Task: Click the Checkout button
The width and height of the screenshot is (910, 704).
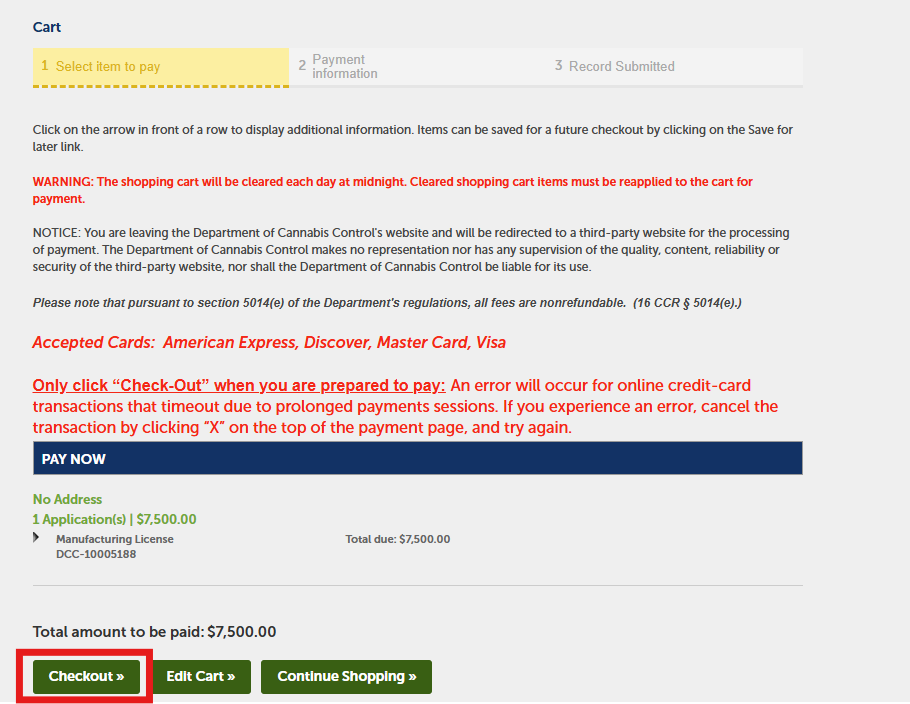Action: [x=86, y=677]
